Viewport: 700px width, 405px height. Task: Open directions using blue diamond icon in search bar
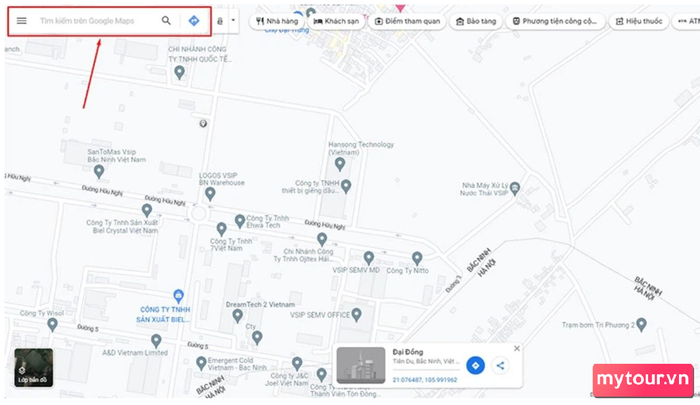click(x=194, y=21)
